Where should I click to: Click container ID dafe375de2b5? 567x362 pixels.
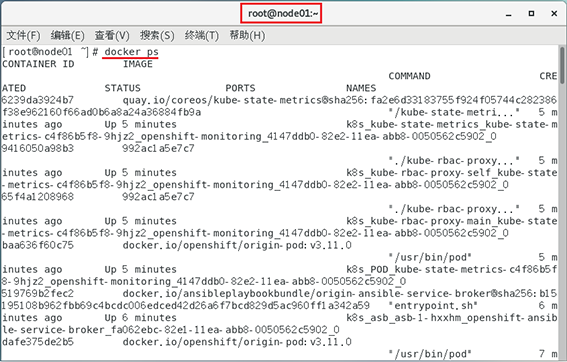click(x=38, y=342)
